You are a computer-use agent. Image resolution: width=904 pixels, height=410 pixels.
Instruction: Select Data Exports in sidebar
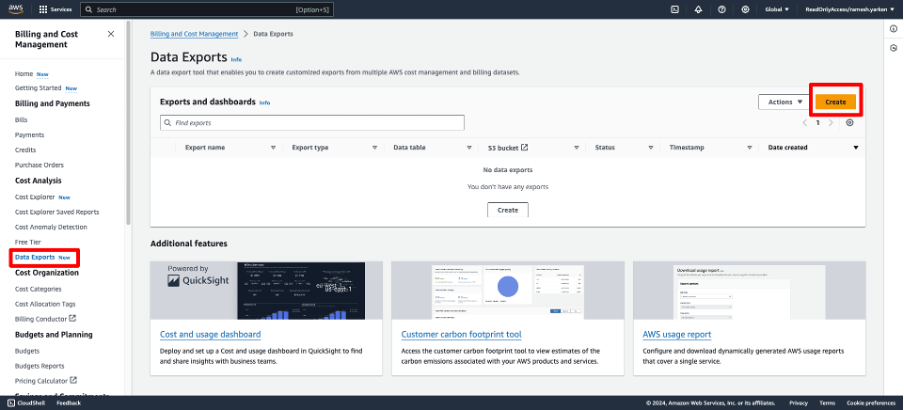(x=35, y=257)
